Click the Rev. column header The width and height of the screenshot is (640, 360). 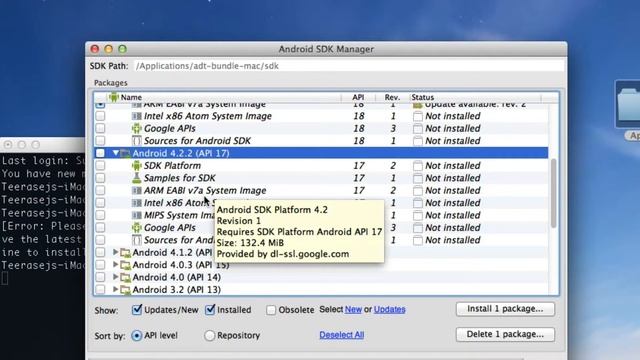pos(392,97)
